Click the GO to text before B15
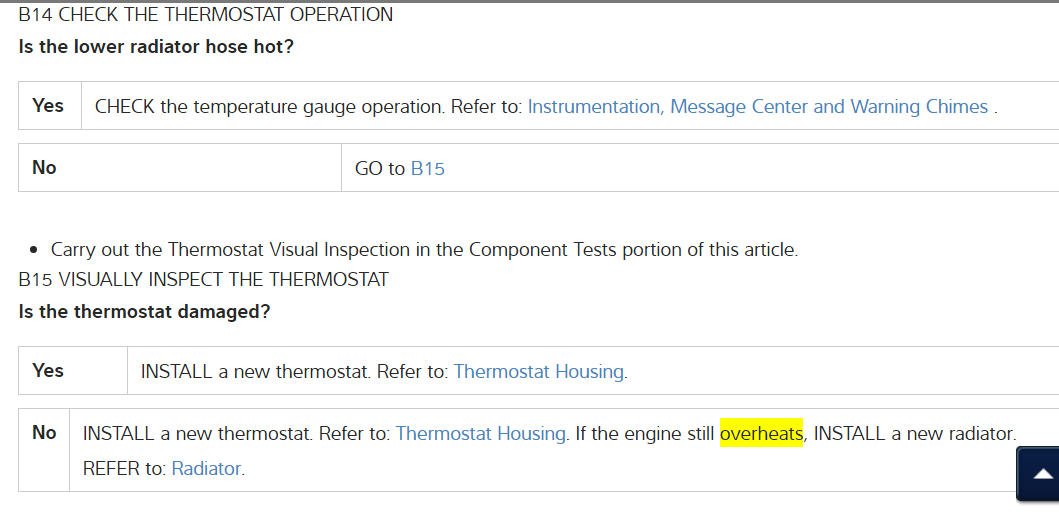This screenshot has height=516, width=1059. tap(380, 169)
